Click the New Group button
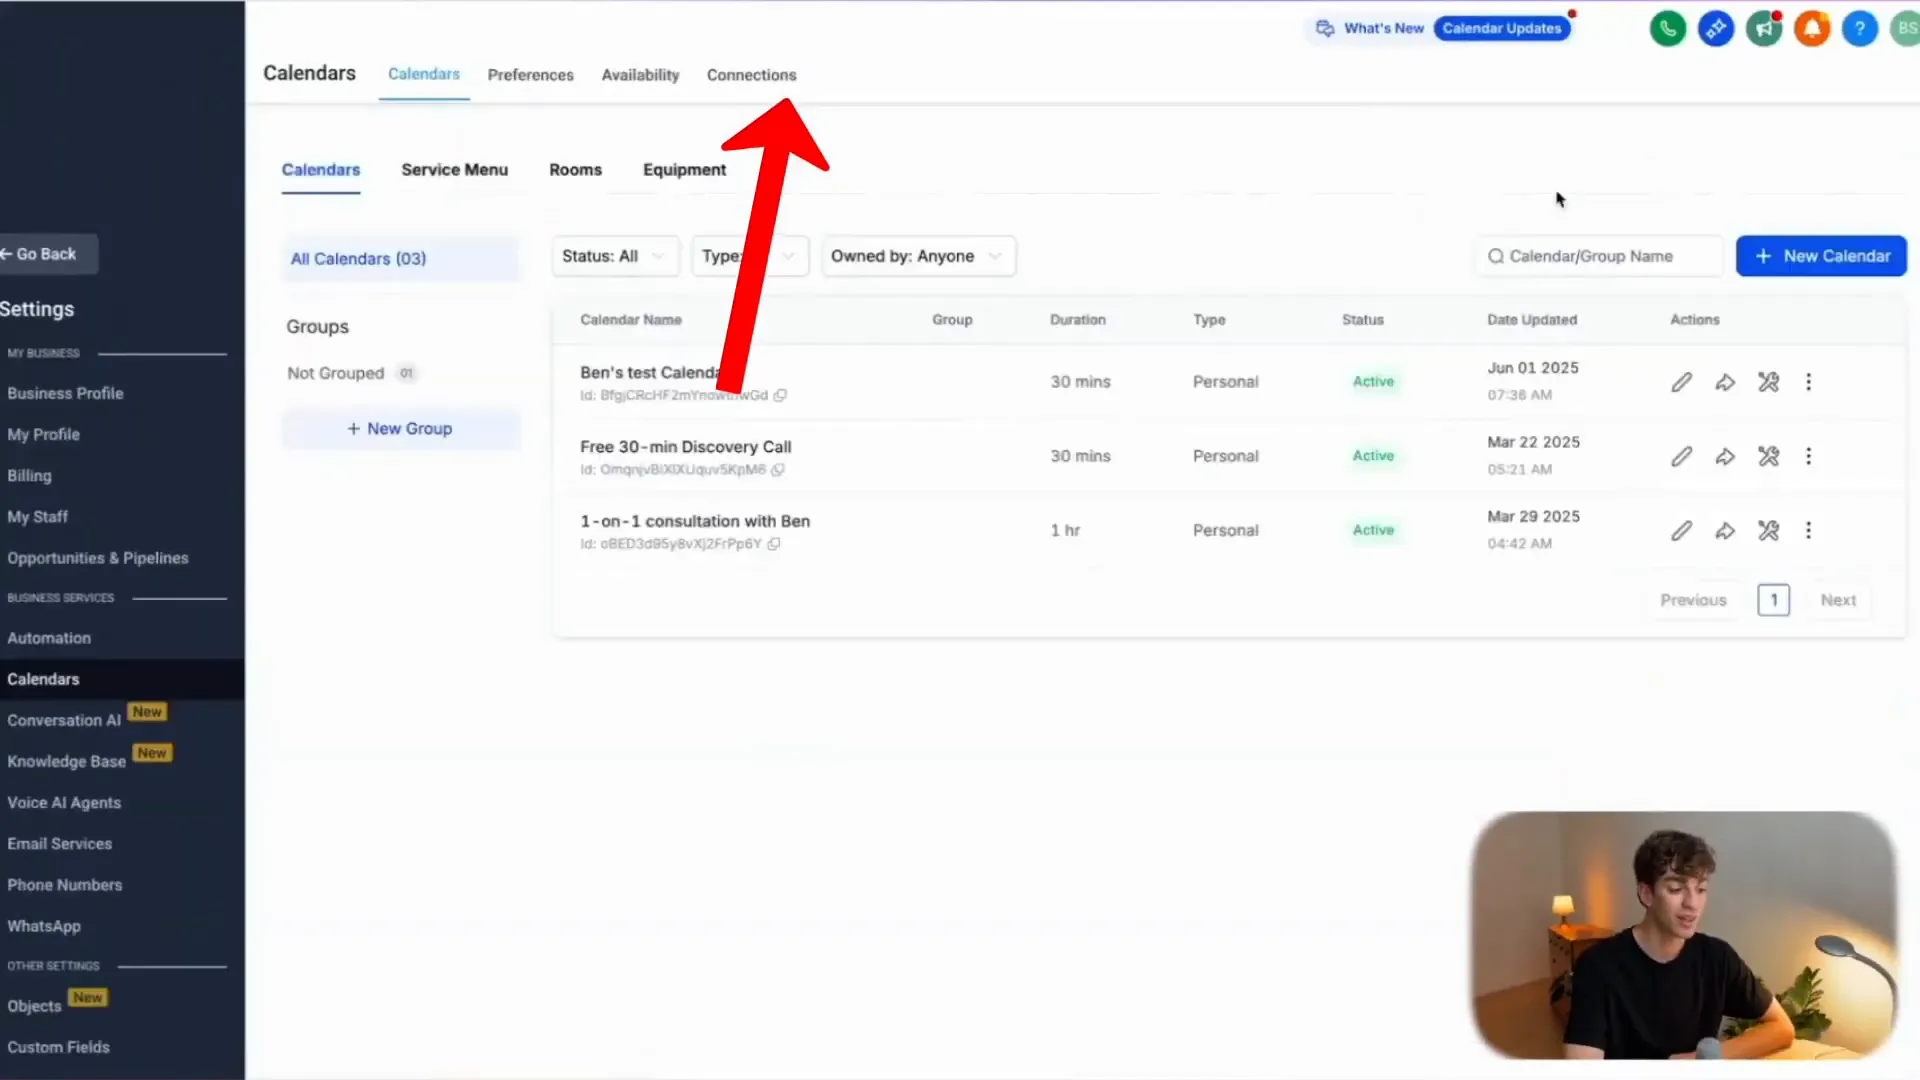 400,428
